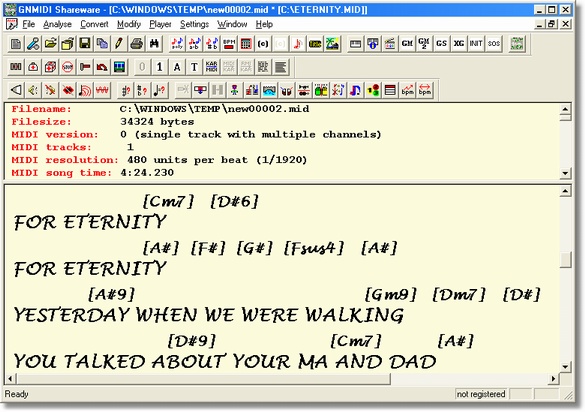
Task: Click the MIDI format 1 icon
Action: (160, 67)
